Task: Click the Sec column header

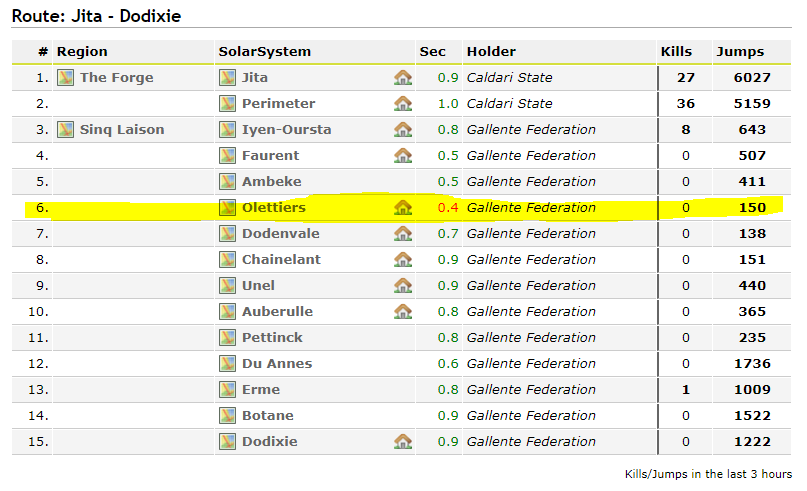Action: point(432,51)
